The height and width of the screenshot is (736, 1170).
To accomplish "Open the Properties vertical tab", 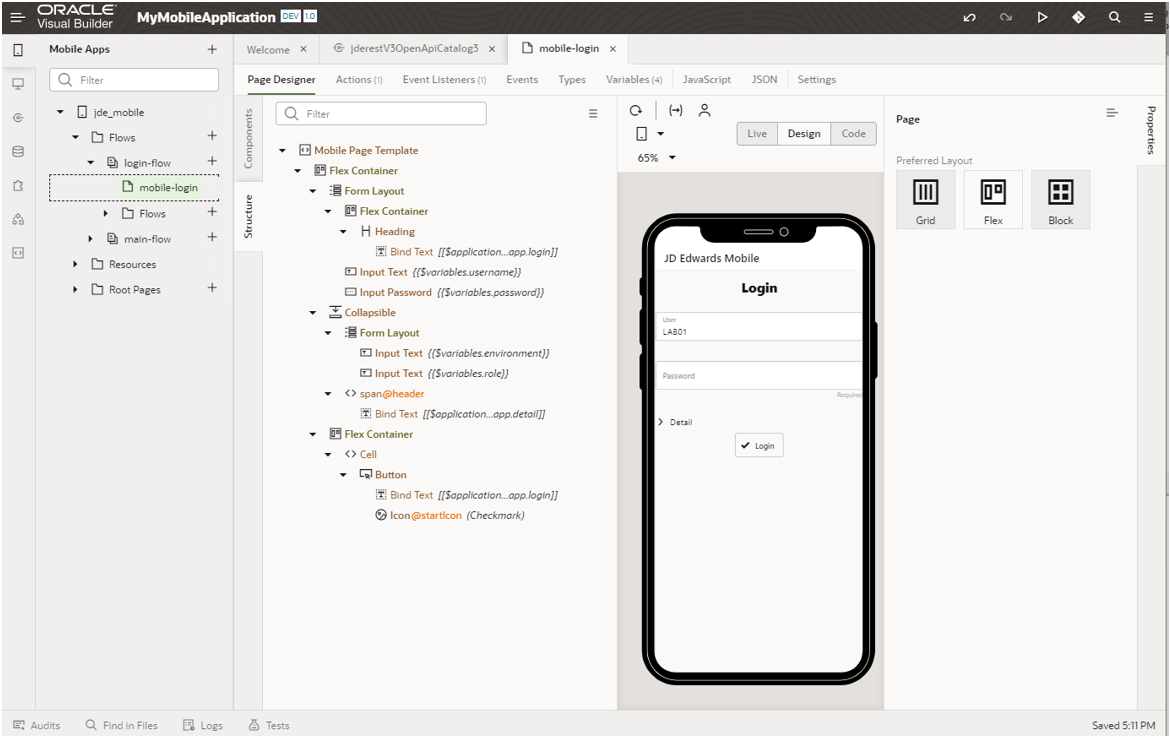I will tap(1151, 130).
